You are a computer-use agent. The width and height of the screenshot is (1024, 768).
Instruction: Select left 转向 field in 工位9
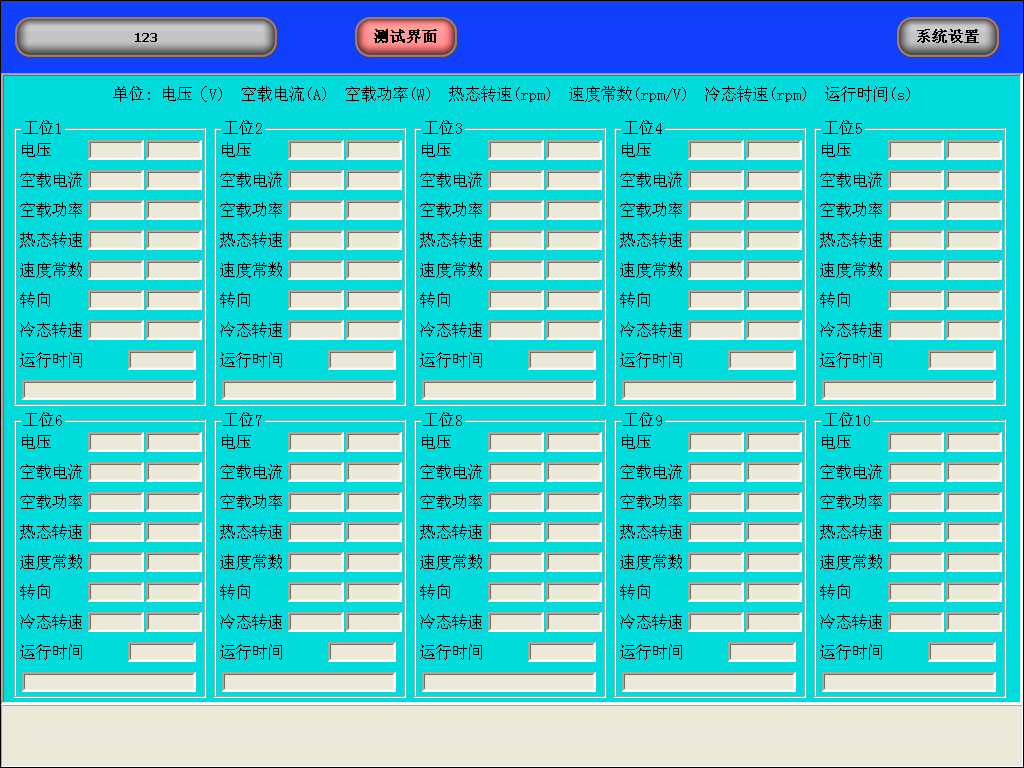click(716, 592)
